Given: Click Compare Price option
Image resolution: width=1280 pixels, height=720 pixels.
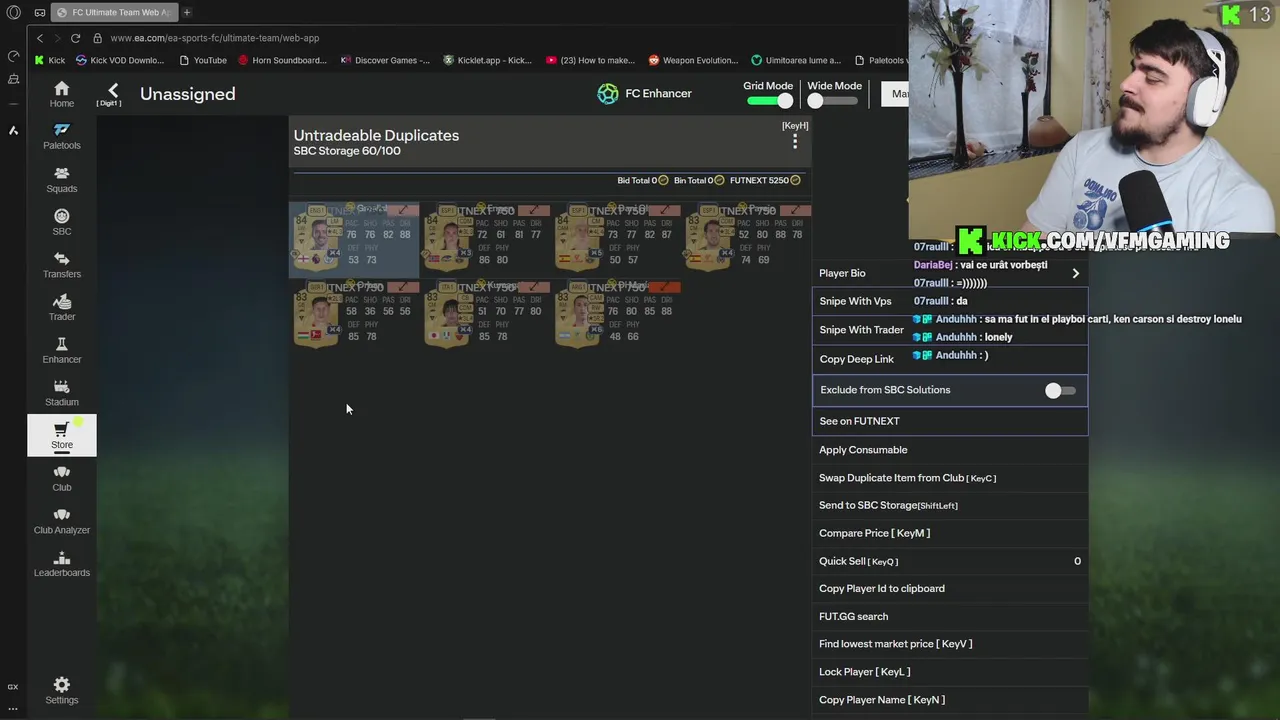Looking at the screenshot, I should pos(950,533).
